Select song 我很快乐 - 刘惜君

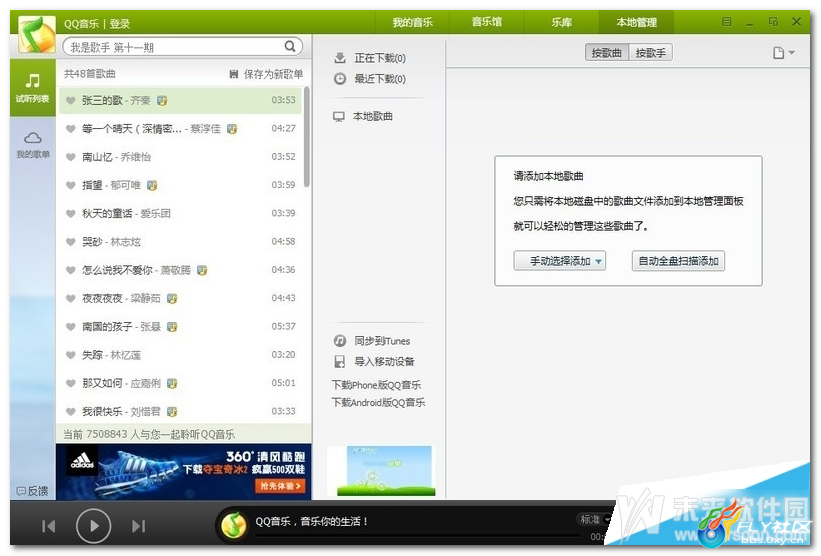(180, 412)
